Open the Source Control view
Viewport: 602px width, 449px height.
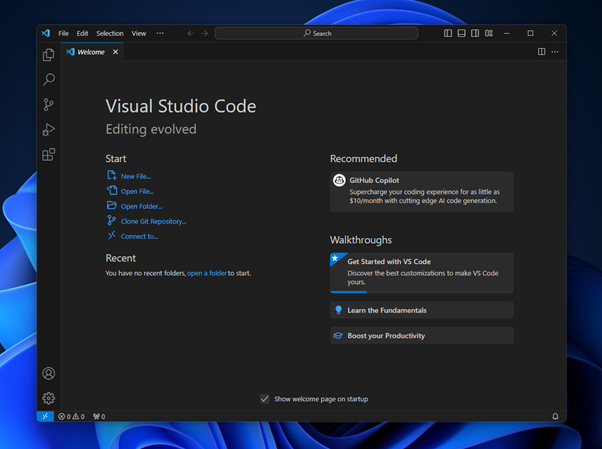tap(48, 105)
